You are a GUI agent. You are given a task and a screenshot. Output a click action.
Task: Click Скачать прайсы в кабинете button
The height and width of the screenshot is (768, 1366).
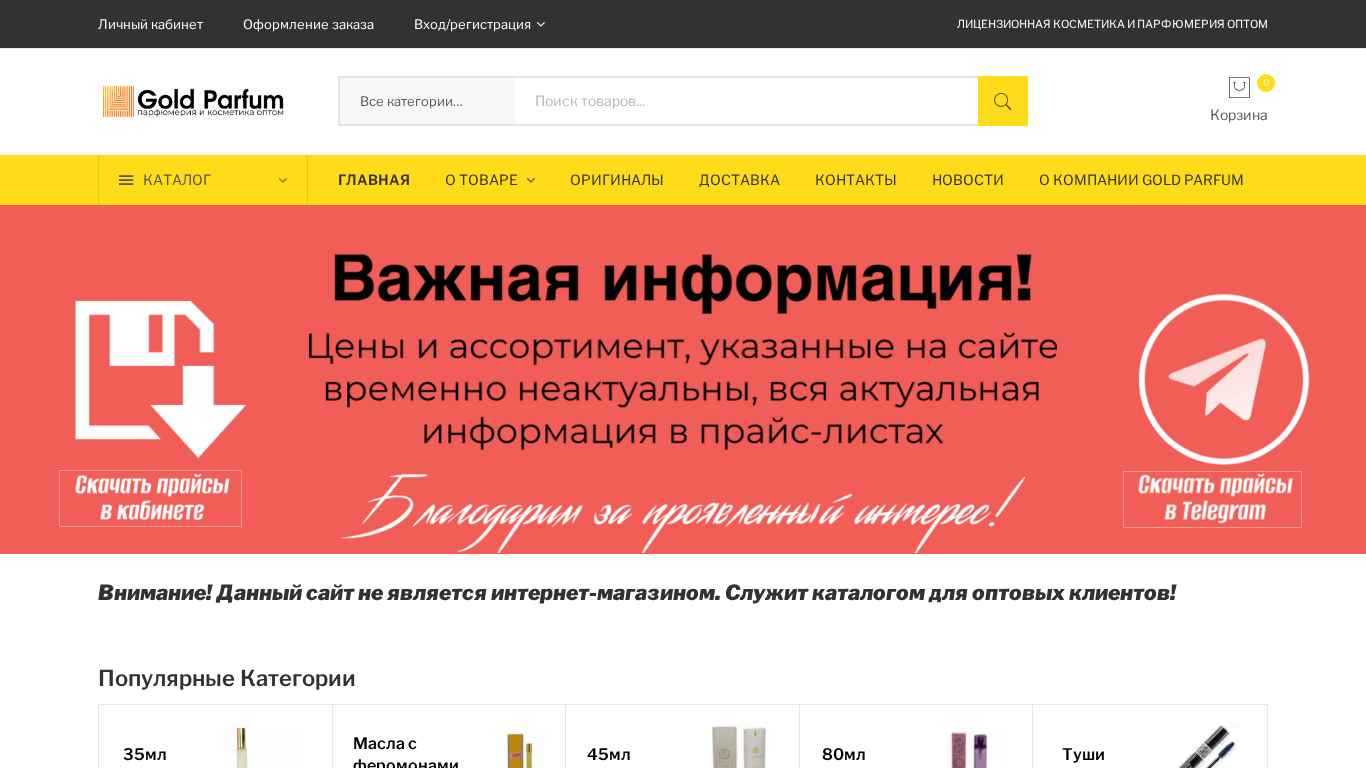click(x=150, y=498)
